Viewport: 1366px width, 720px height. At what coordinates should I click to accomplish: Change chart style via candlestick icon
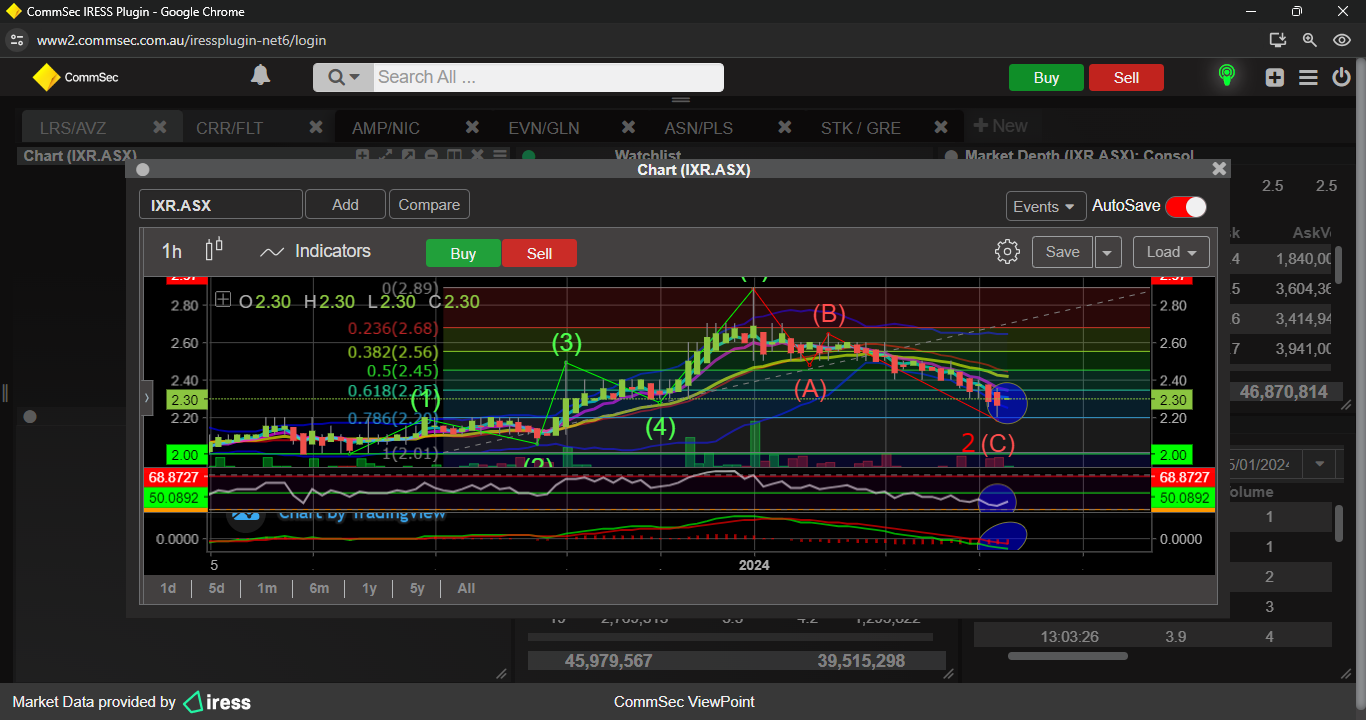[214, 250]
